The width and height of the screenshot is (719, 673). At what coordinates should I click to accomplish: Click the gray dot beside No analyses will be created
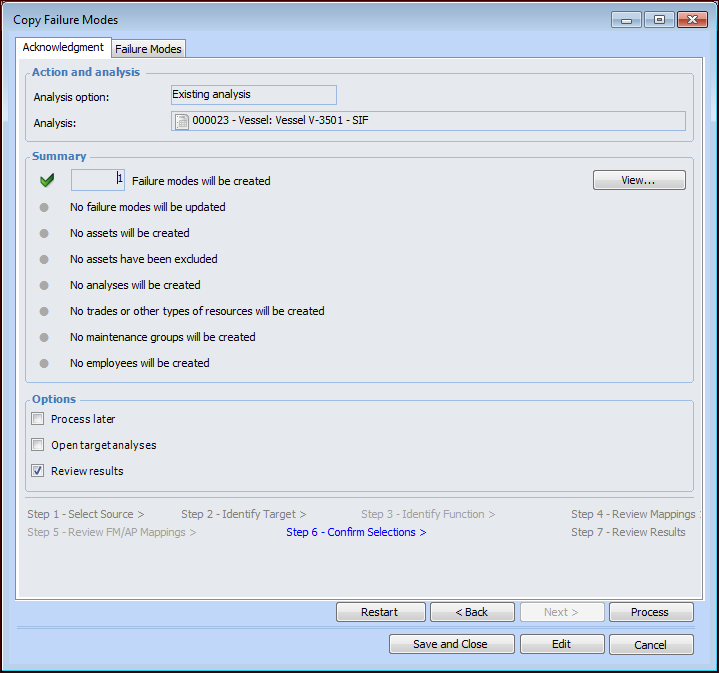tap(44, 285)
